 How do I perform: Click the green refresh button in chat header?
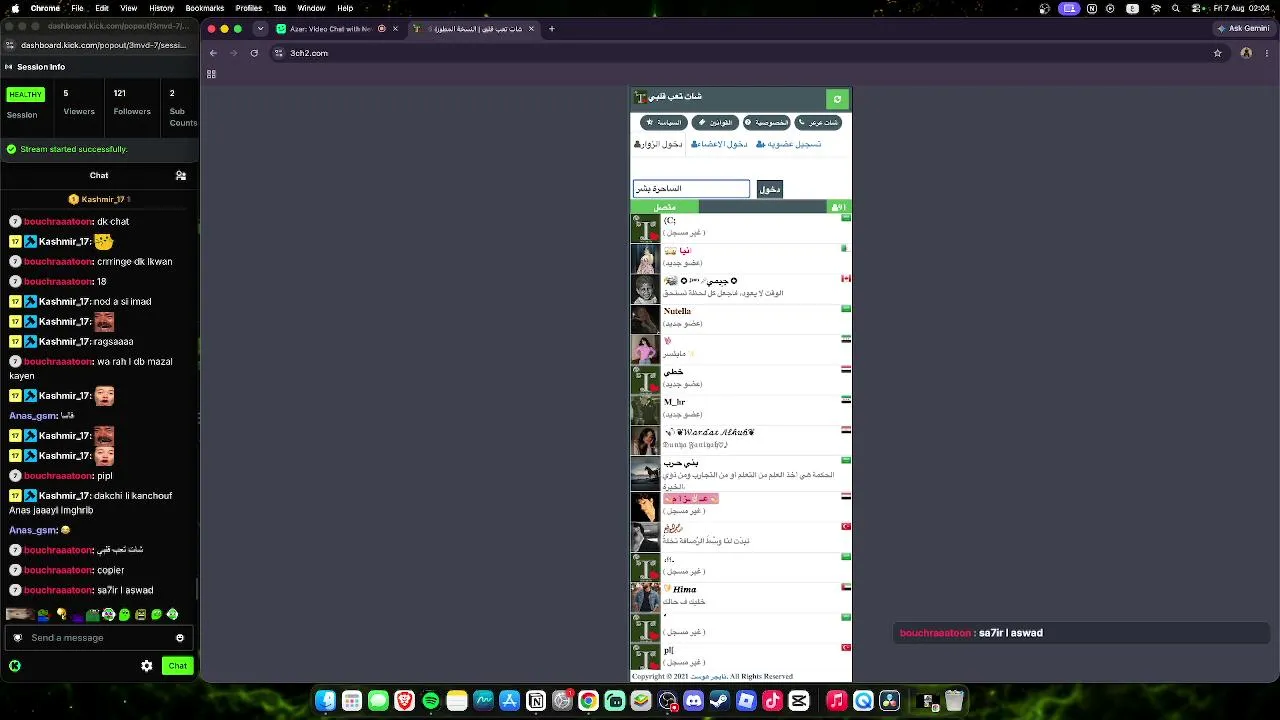[x=837, y=99]
